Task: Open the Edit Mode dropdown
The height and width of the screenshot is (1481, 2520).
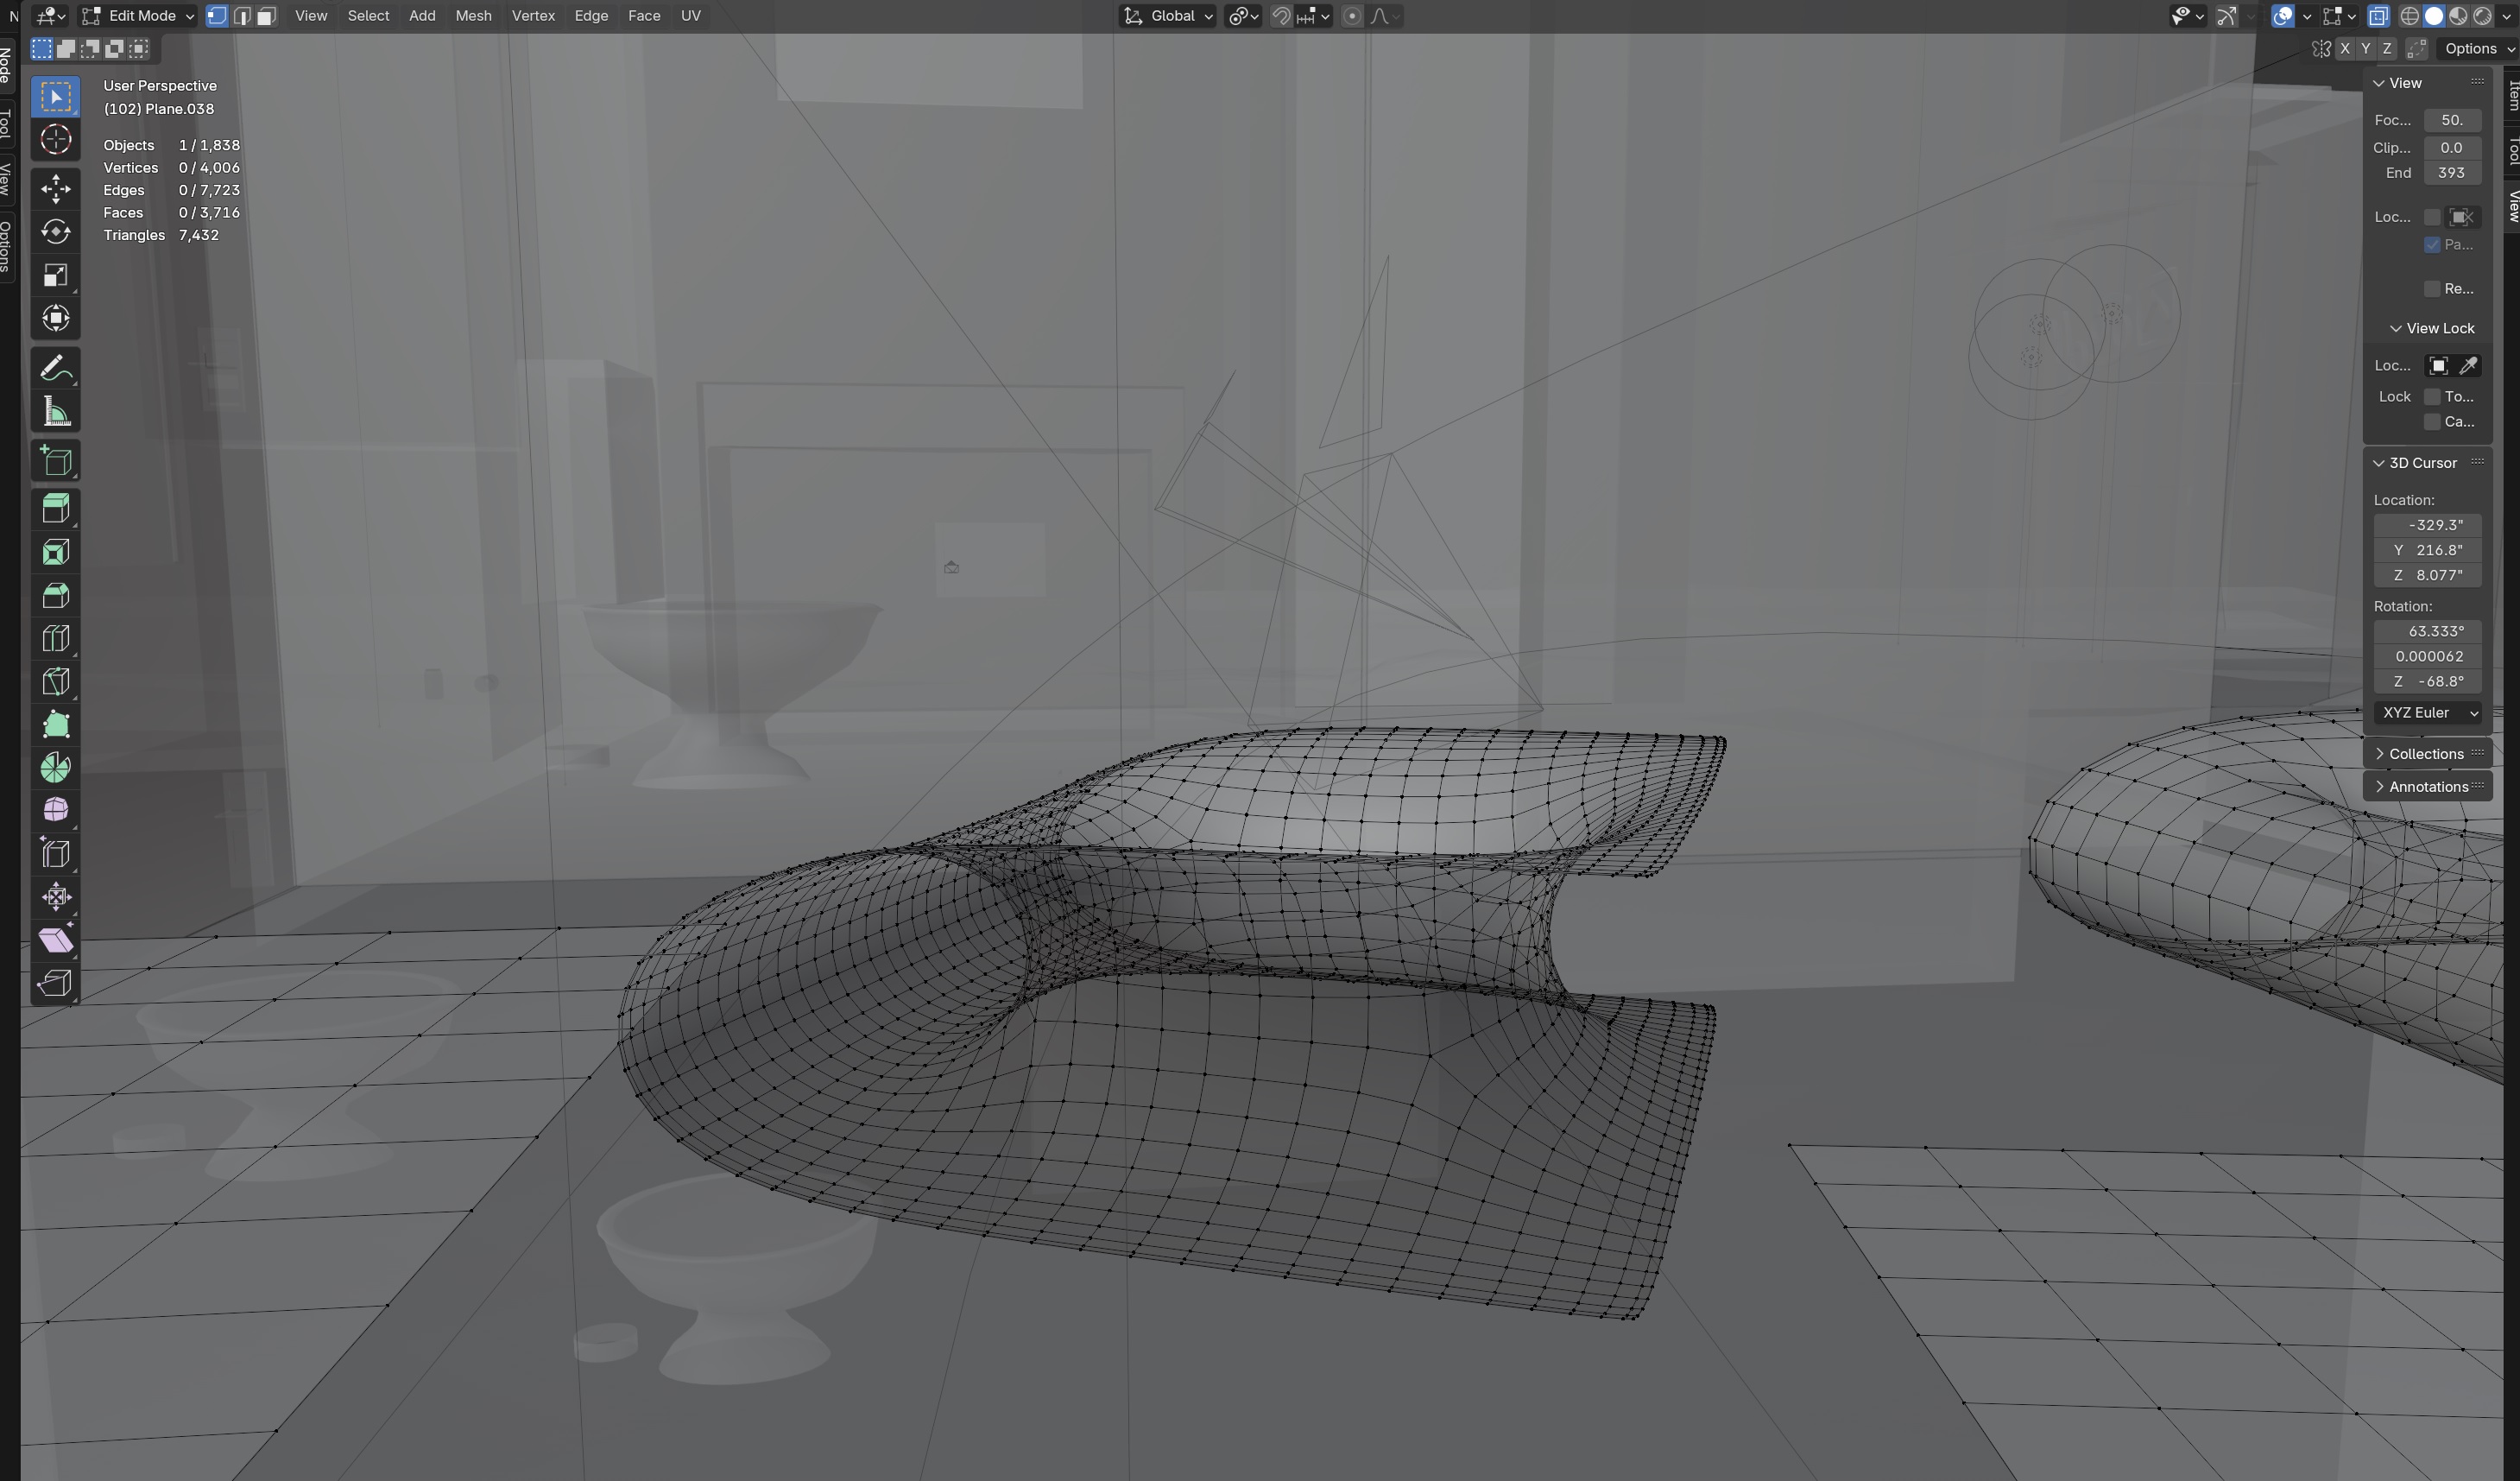Action: pyautogui.click(x=138, y=16)
